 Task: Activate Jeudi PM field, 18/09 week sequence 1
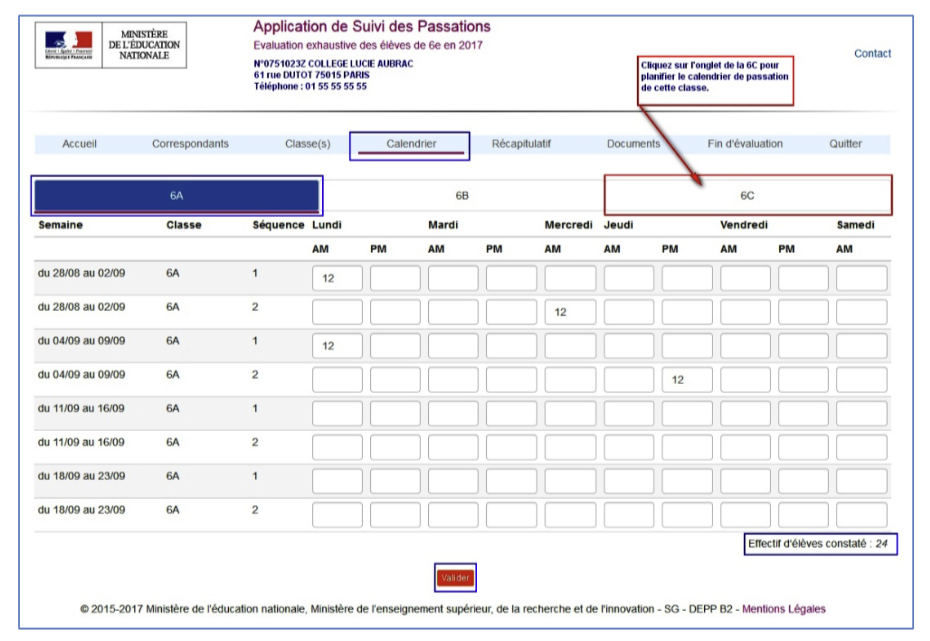687,481
